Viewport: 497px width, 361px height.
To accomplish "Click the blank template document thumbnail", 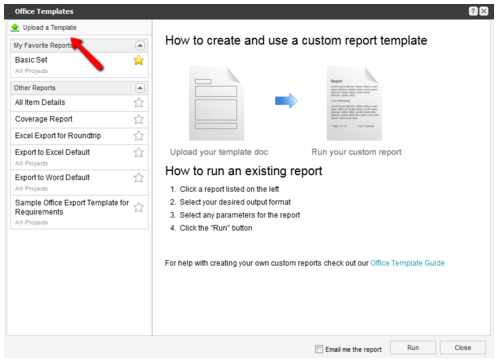I will (x=217, y=103).
